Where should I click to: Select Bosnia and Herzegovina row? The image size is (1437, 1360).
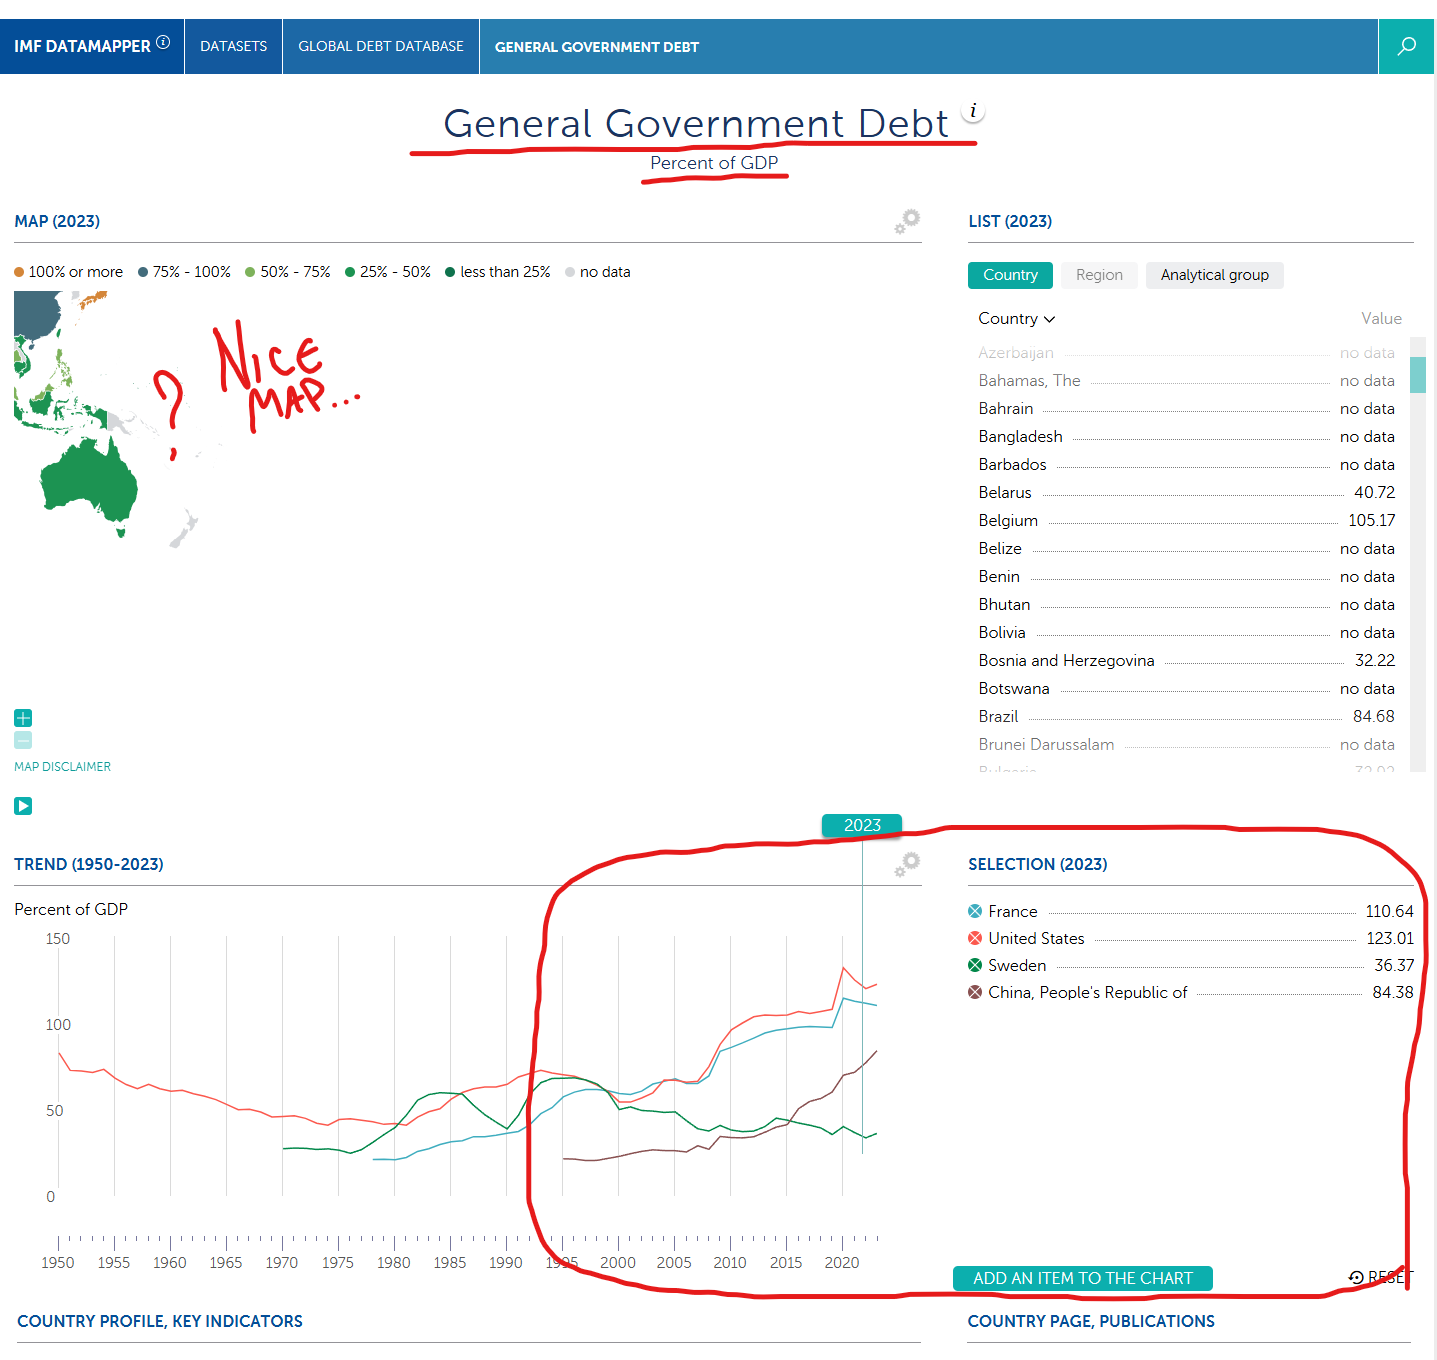[1186, 660]
